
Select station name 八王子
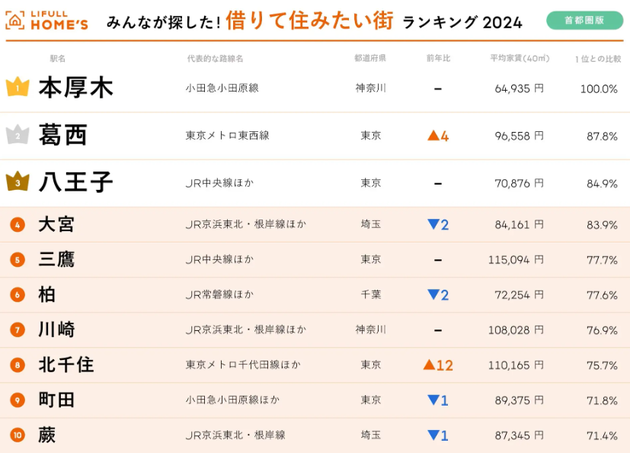pyautogui.click(x=76, y=182)
